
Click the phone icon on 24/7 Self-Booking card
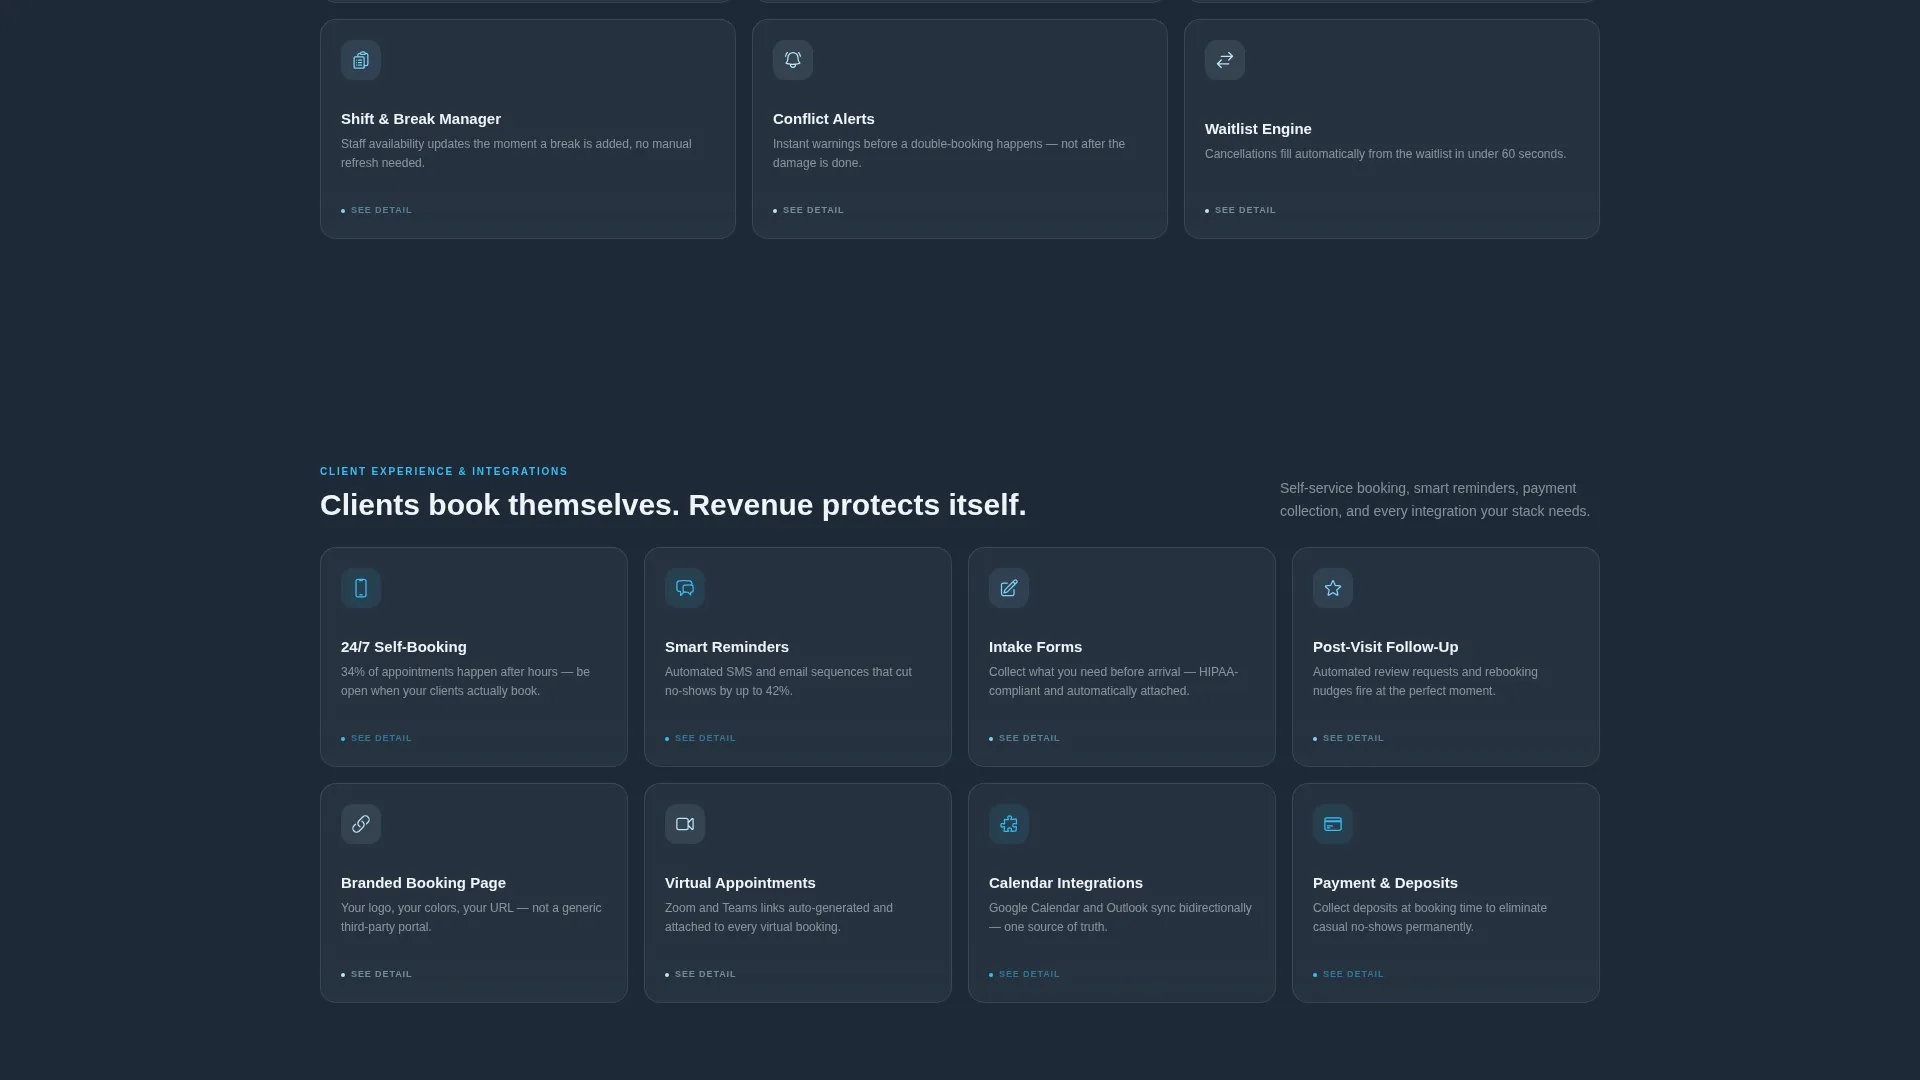361,588
